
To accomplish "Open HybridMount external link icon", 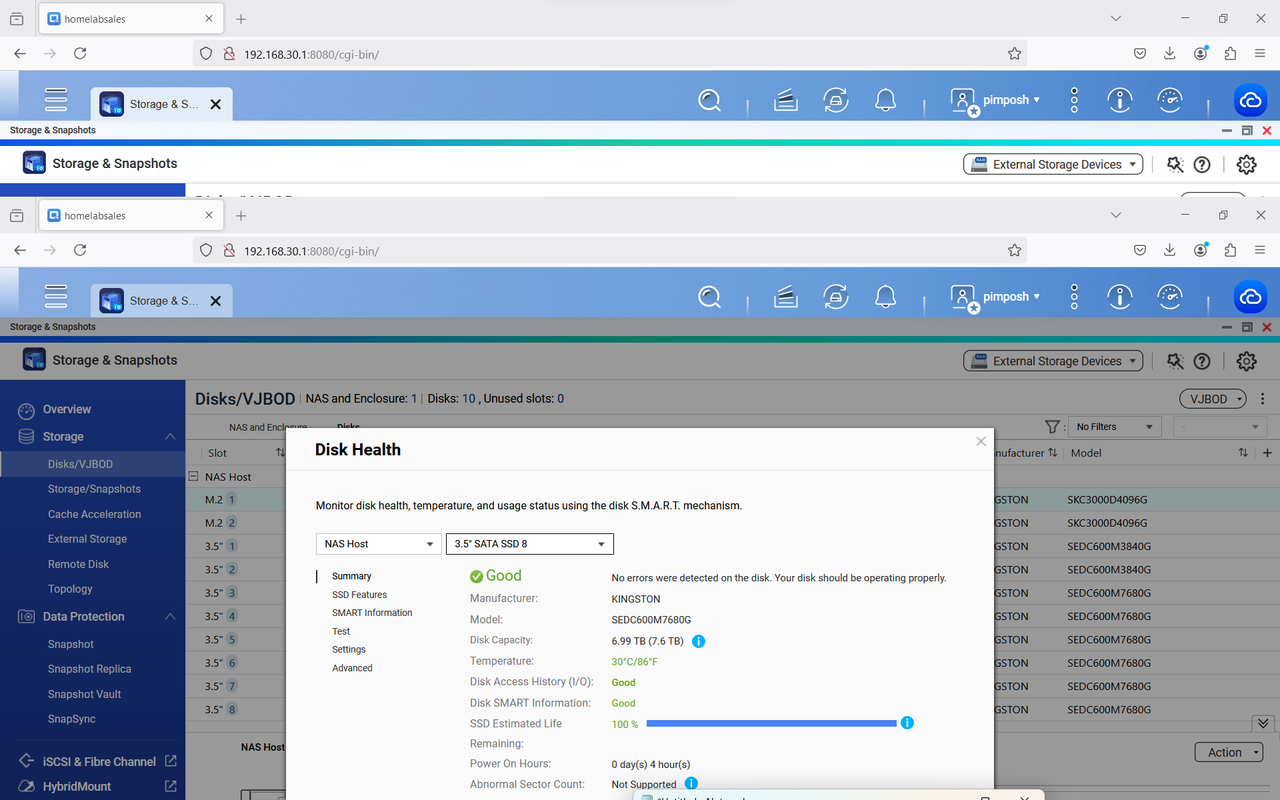I will pos(170,786).
